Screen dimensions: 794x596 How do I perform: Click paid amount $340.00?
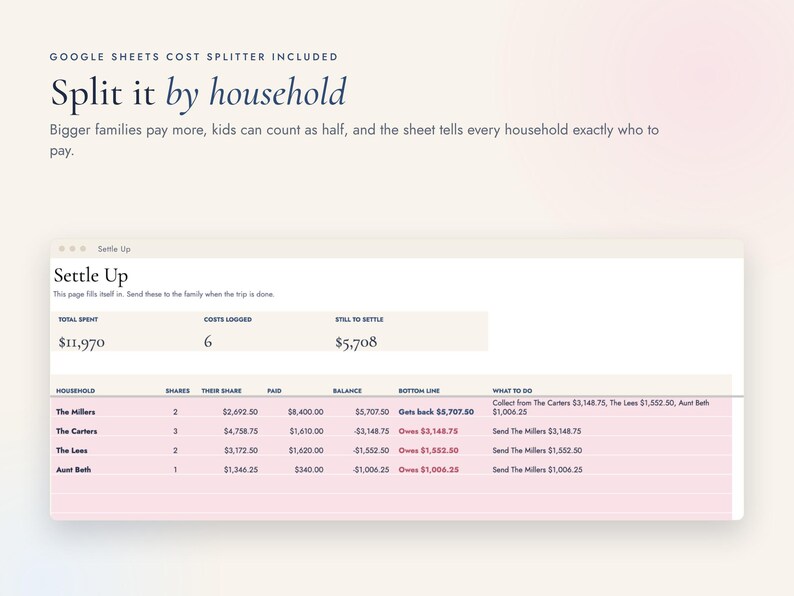[x=309, y=470]
